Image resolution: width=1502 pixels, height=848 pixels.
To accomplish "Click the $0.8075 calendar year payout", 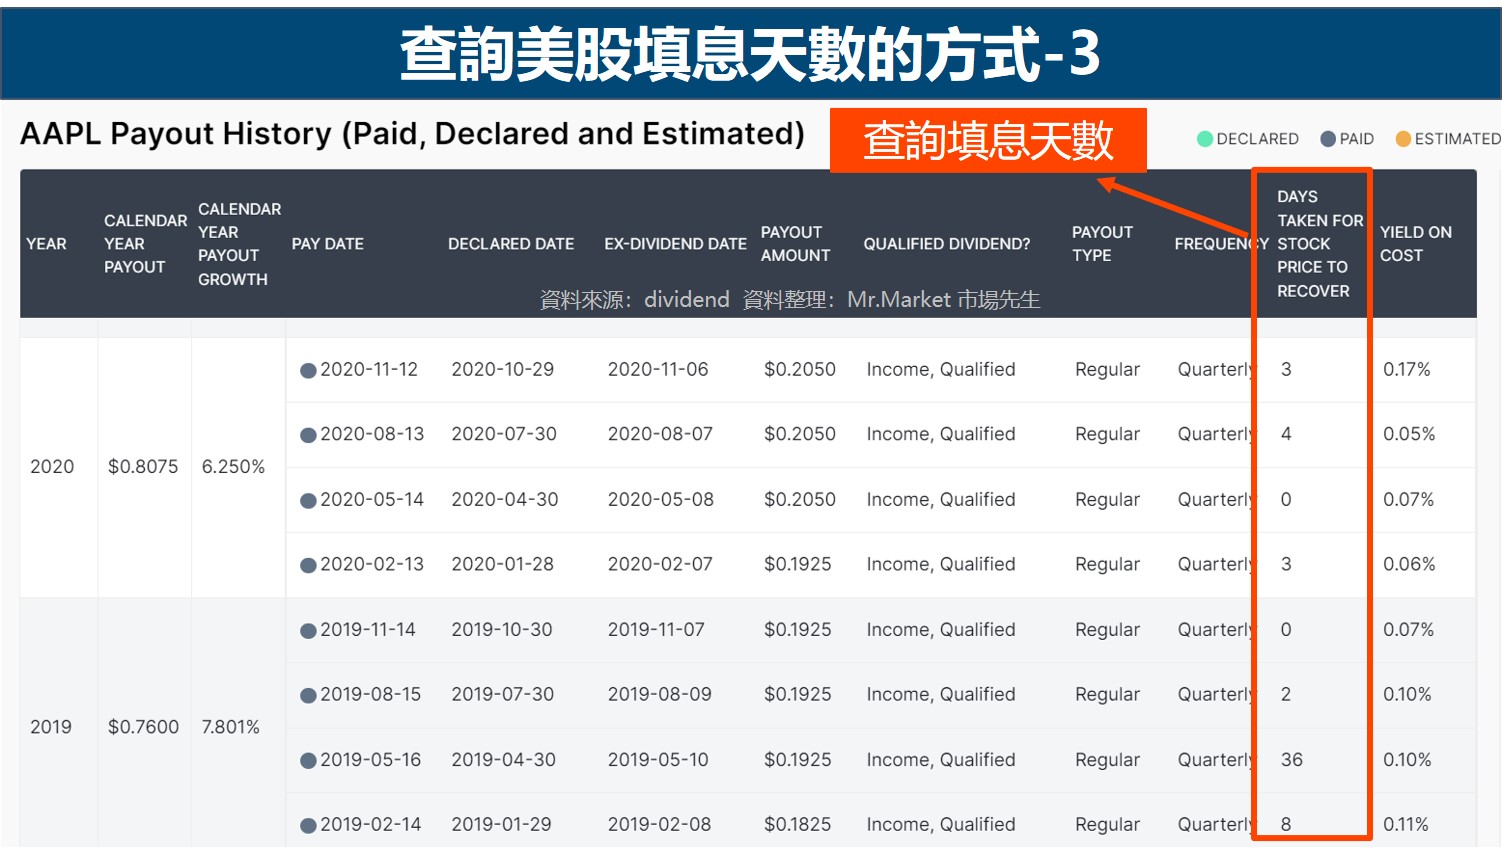I will 143,467.
